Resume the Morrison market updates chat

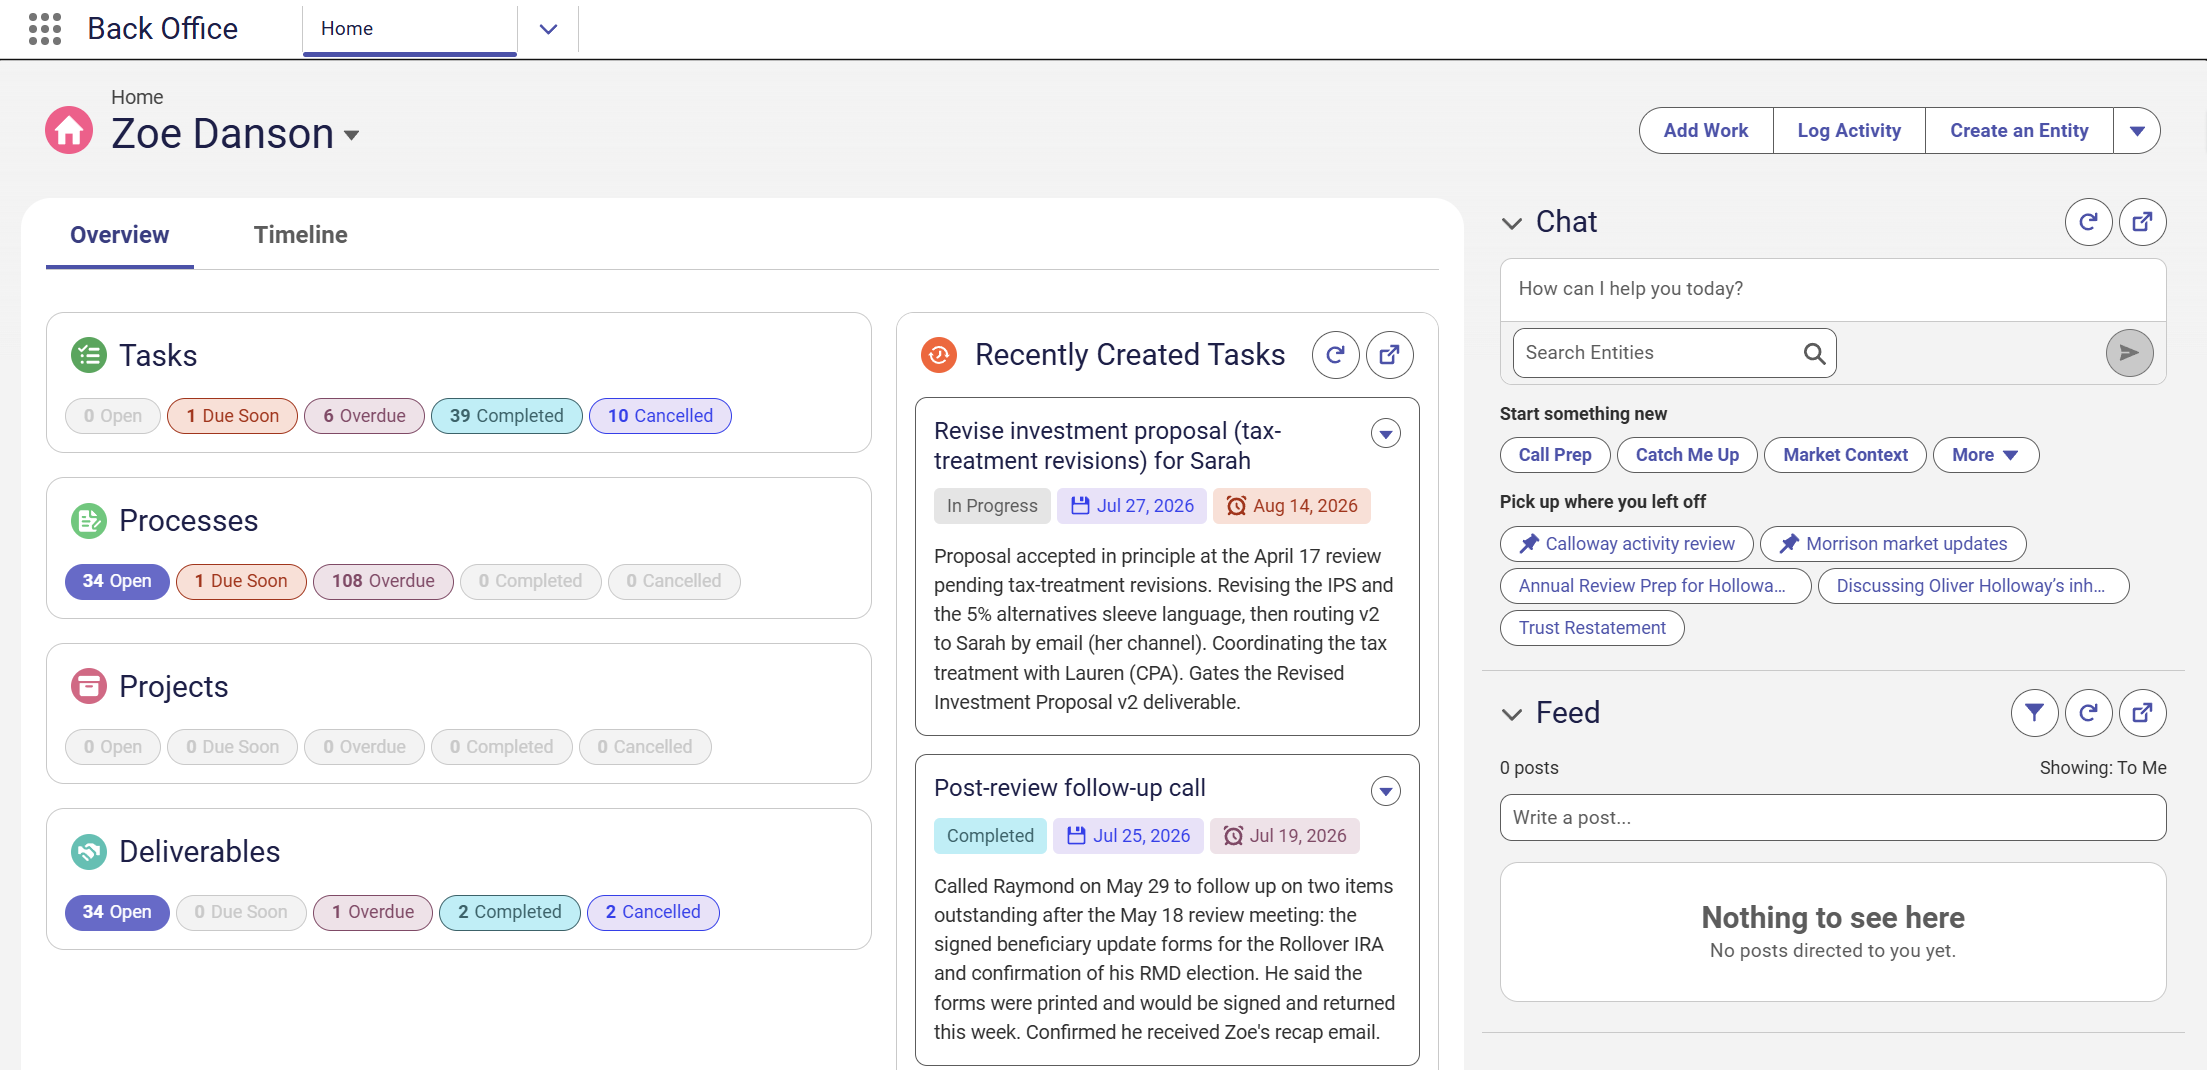click(1893, 544)
